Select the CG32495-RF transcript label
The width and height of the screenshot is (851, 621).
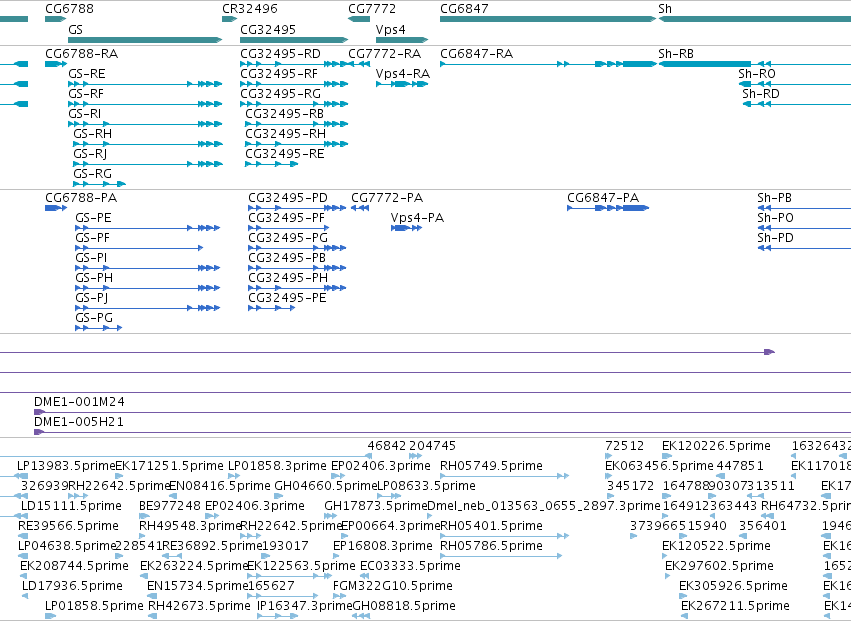tap(279, 74)
